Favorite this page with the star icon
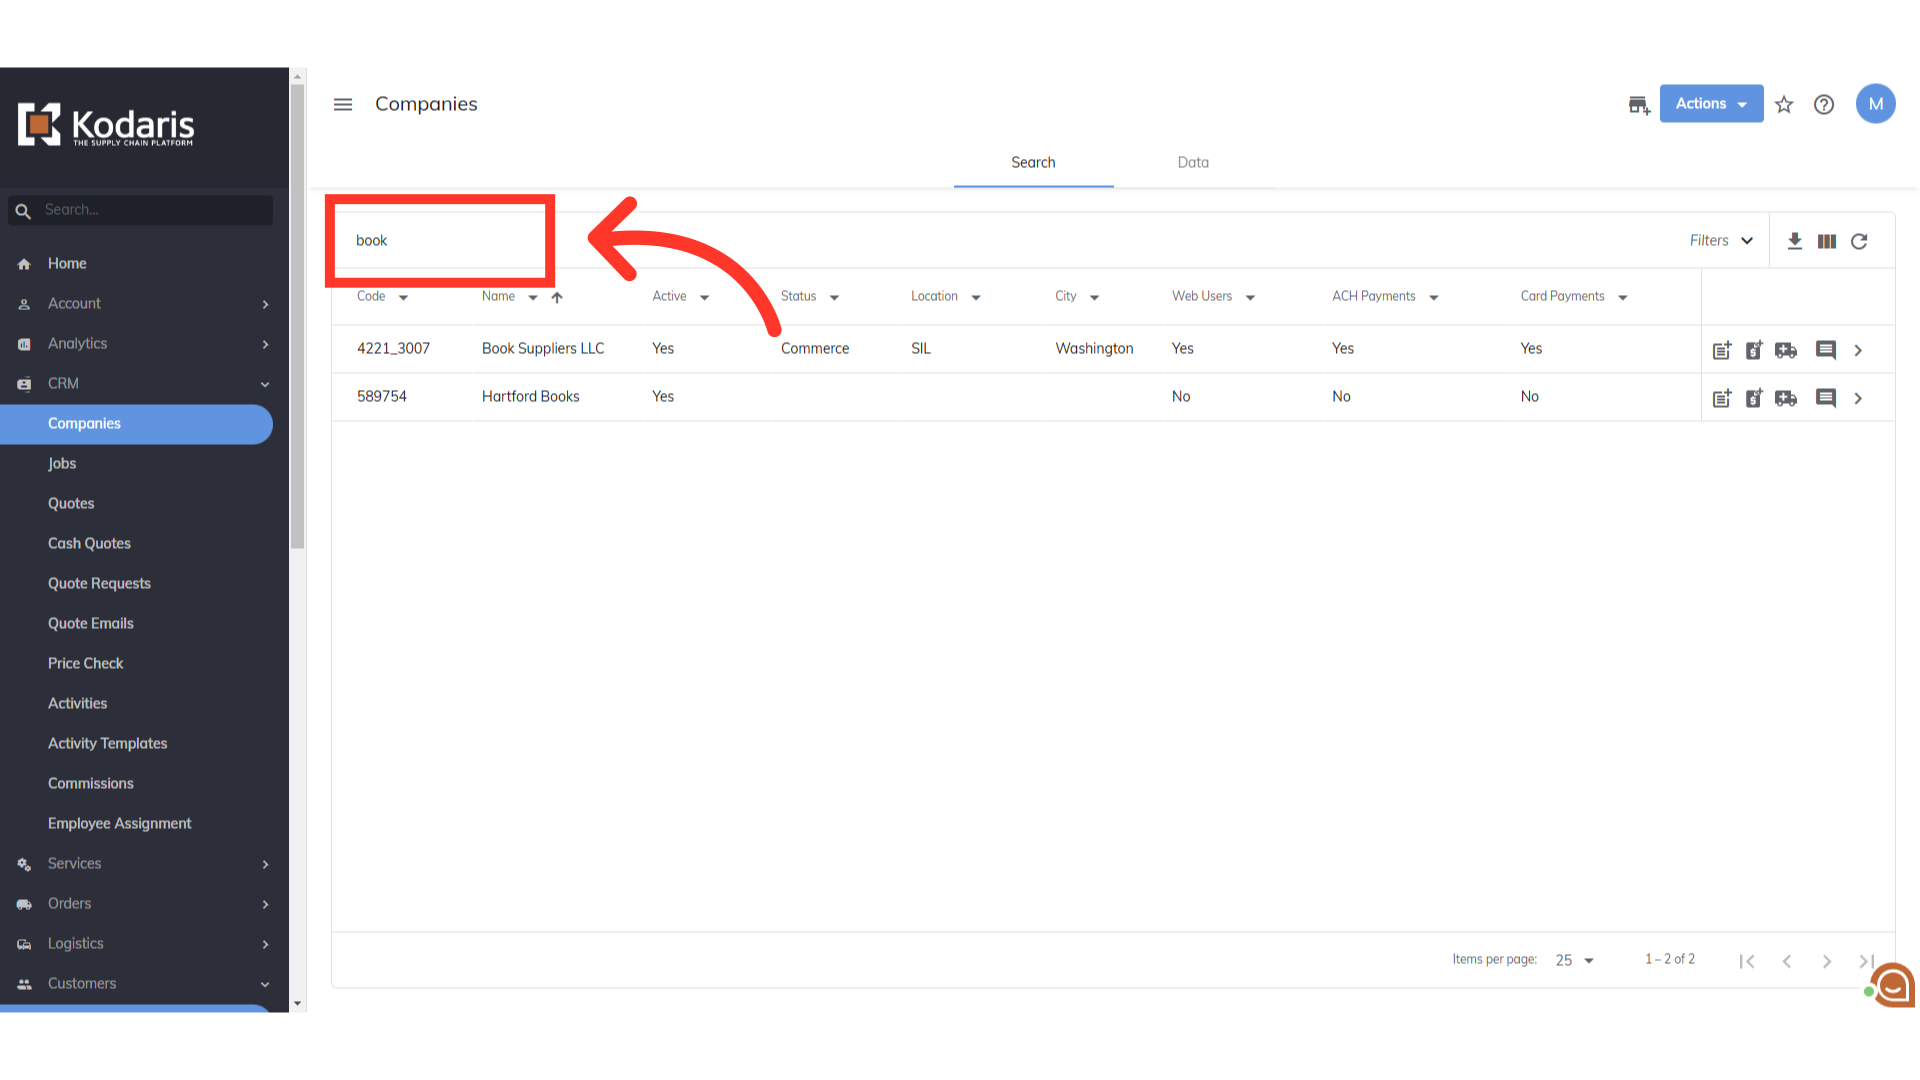Viewport: 1920px width, 1080px height. 1784,105
